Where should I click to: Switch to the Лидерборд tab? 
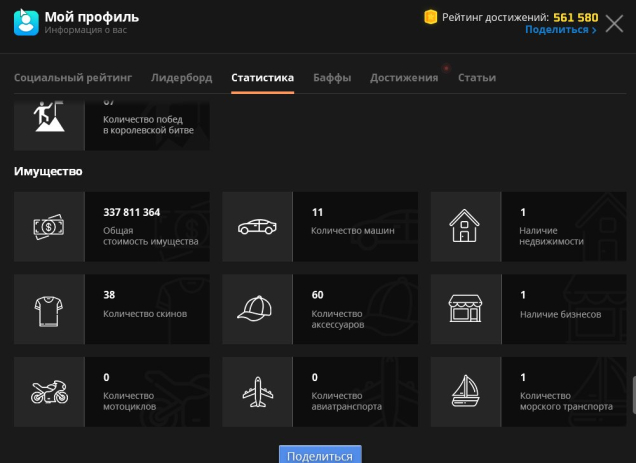pyautogui.click(x=181, y=78)
